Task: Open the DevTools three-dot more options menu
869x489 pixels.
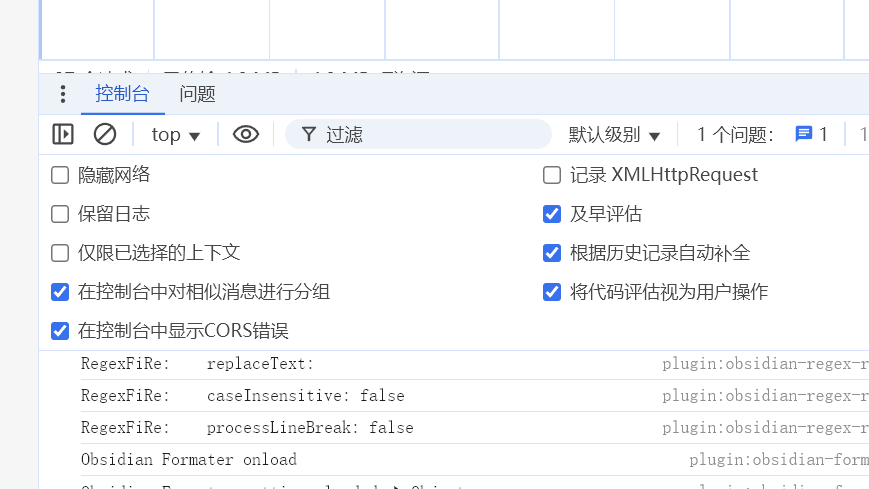Action: pos(63,94)
